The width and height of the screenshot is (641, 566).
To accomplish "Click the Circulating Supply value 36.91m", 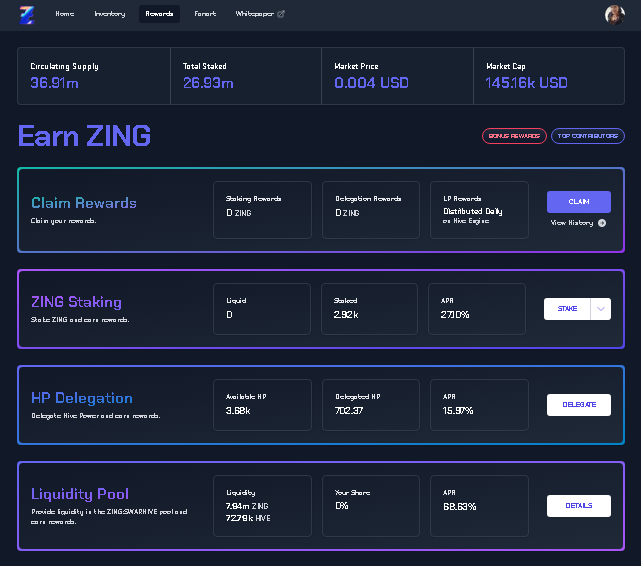I will tap(54, 83).
